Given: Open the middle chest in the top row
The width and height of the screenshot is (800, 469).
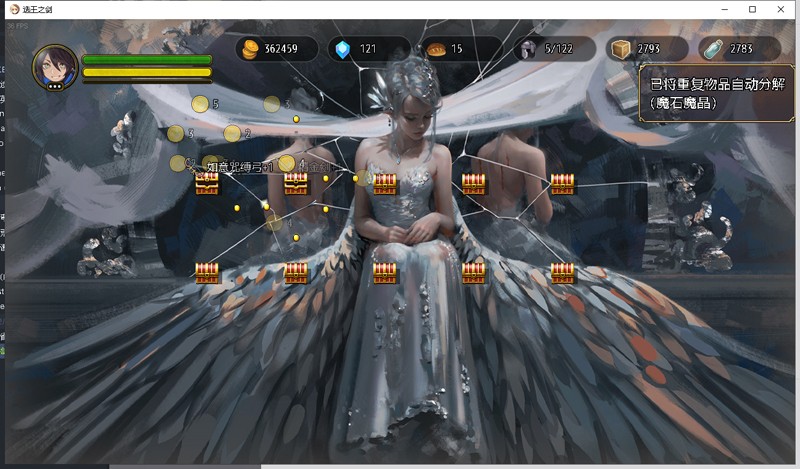Looking at the screenshot, I should [x=385, y=184].
